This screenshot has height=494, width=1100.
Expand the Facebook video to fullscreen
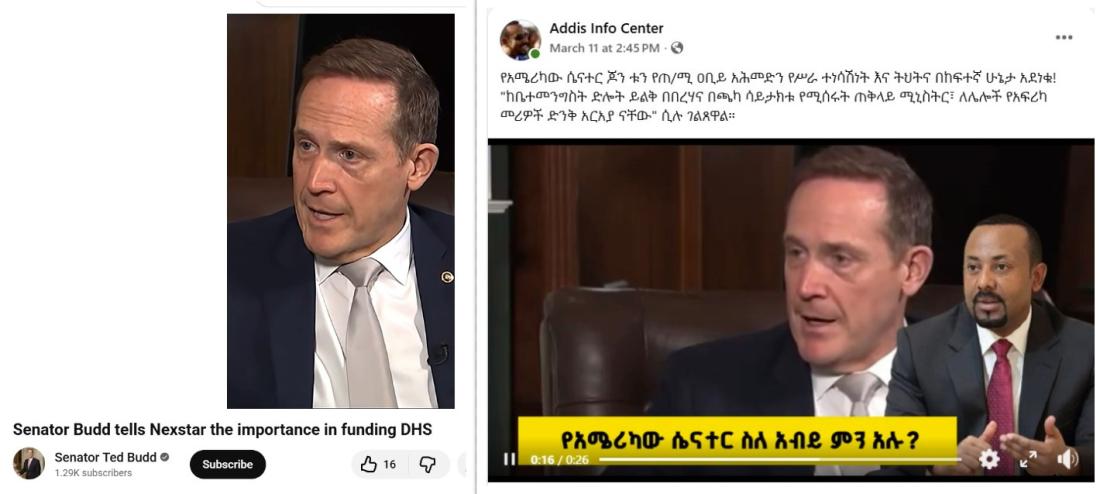tap(1028, 460)
